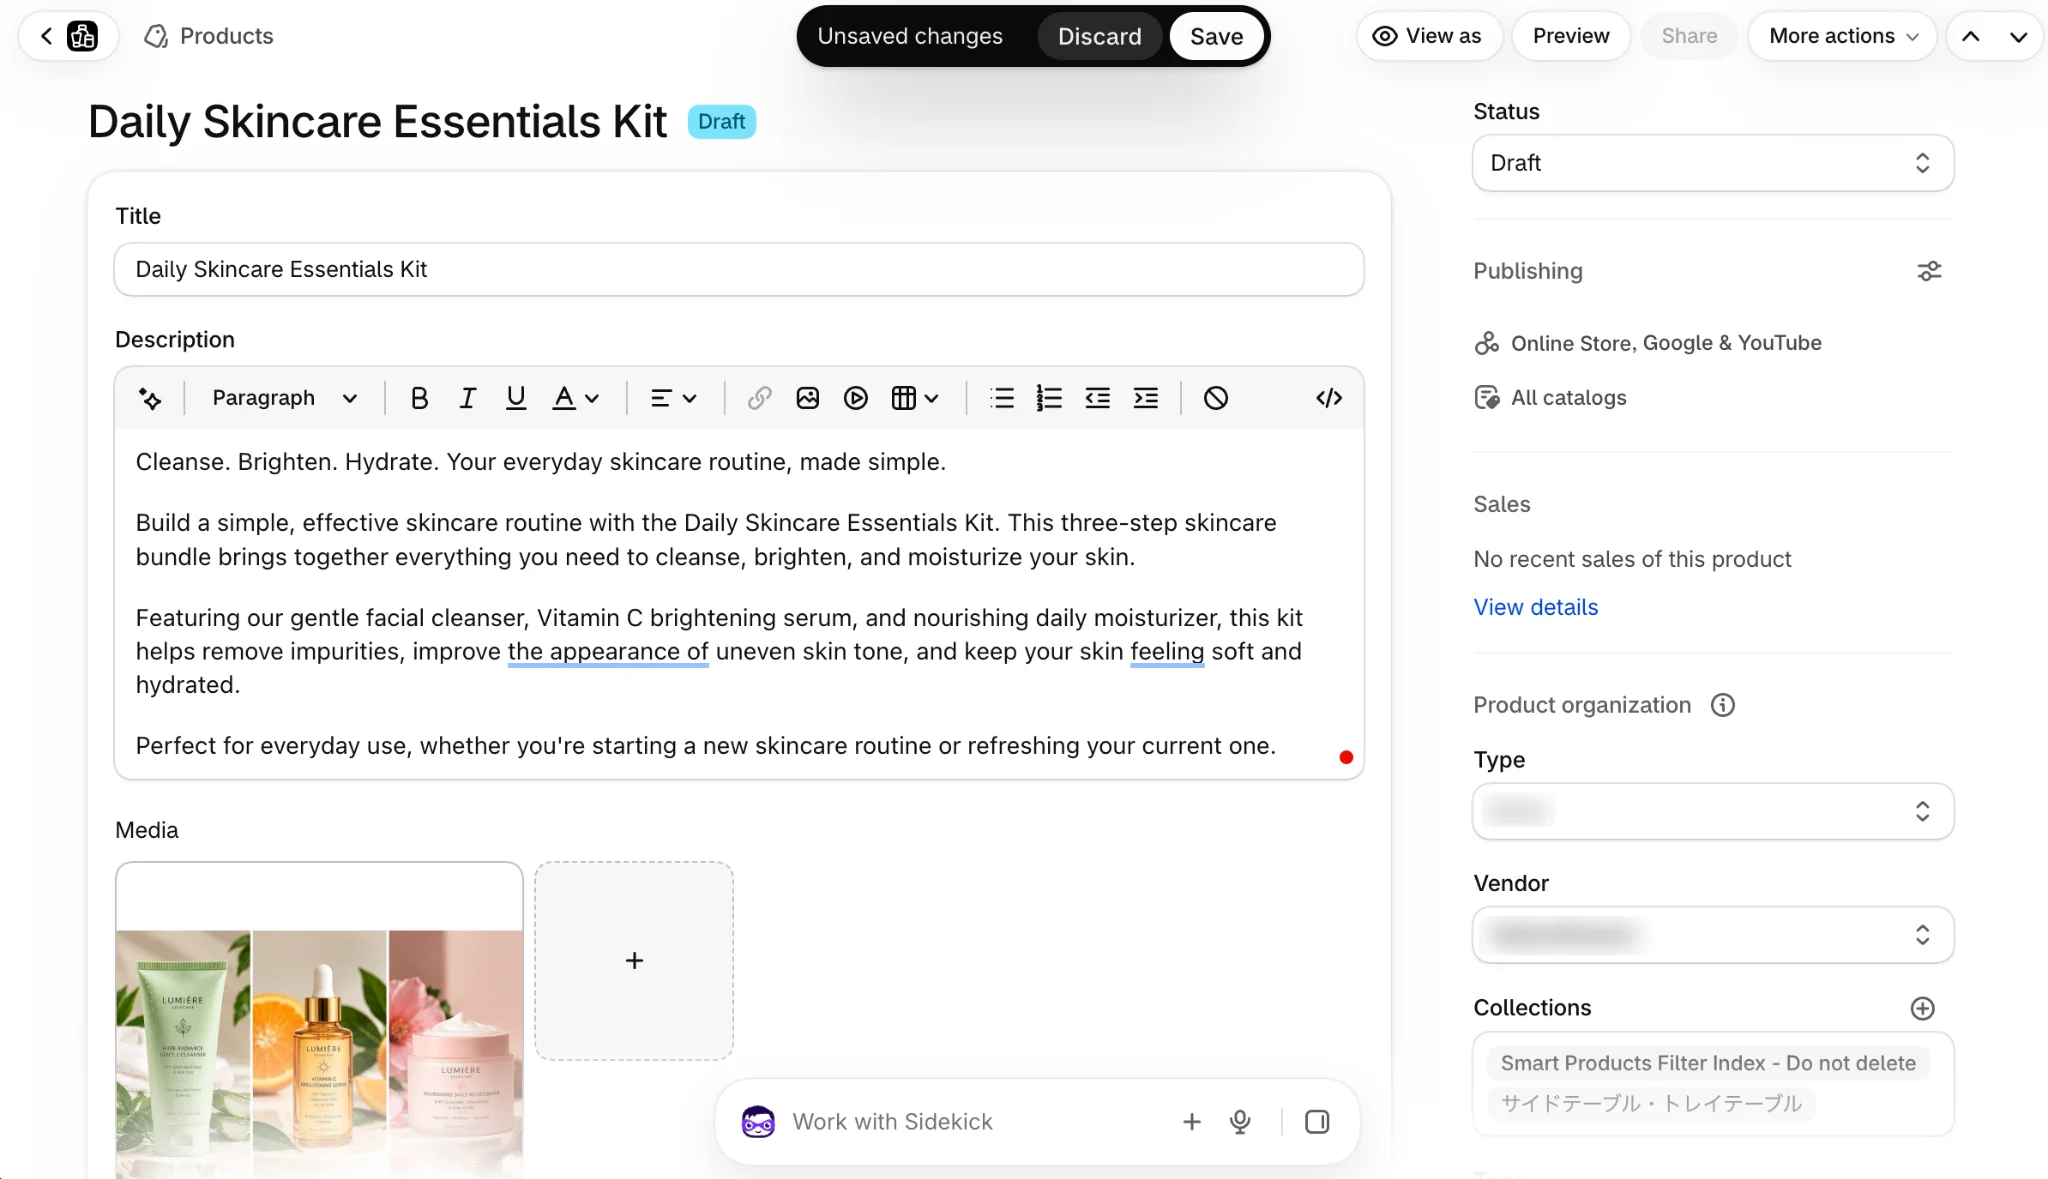The image size is (2048, 1179).
Task: Save the product changes
Action: pyautogui.click(x=1216, y=36)
